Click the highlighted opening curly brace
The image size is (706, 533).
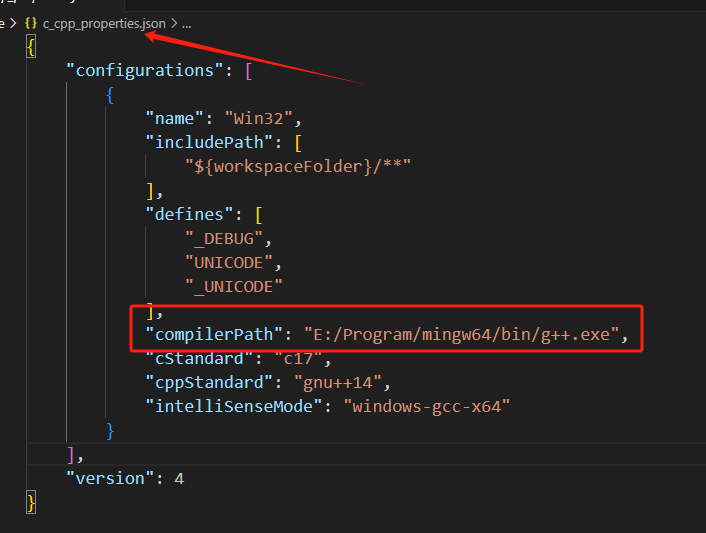tap(32, 46)
